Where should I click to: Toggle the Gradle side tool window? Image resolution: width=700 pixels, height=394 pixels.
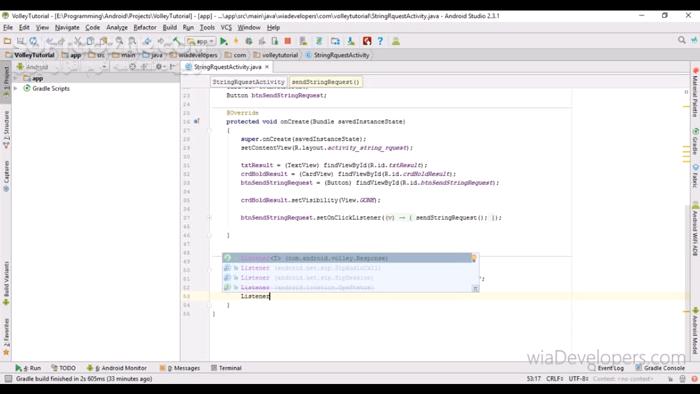(695, 141)
